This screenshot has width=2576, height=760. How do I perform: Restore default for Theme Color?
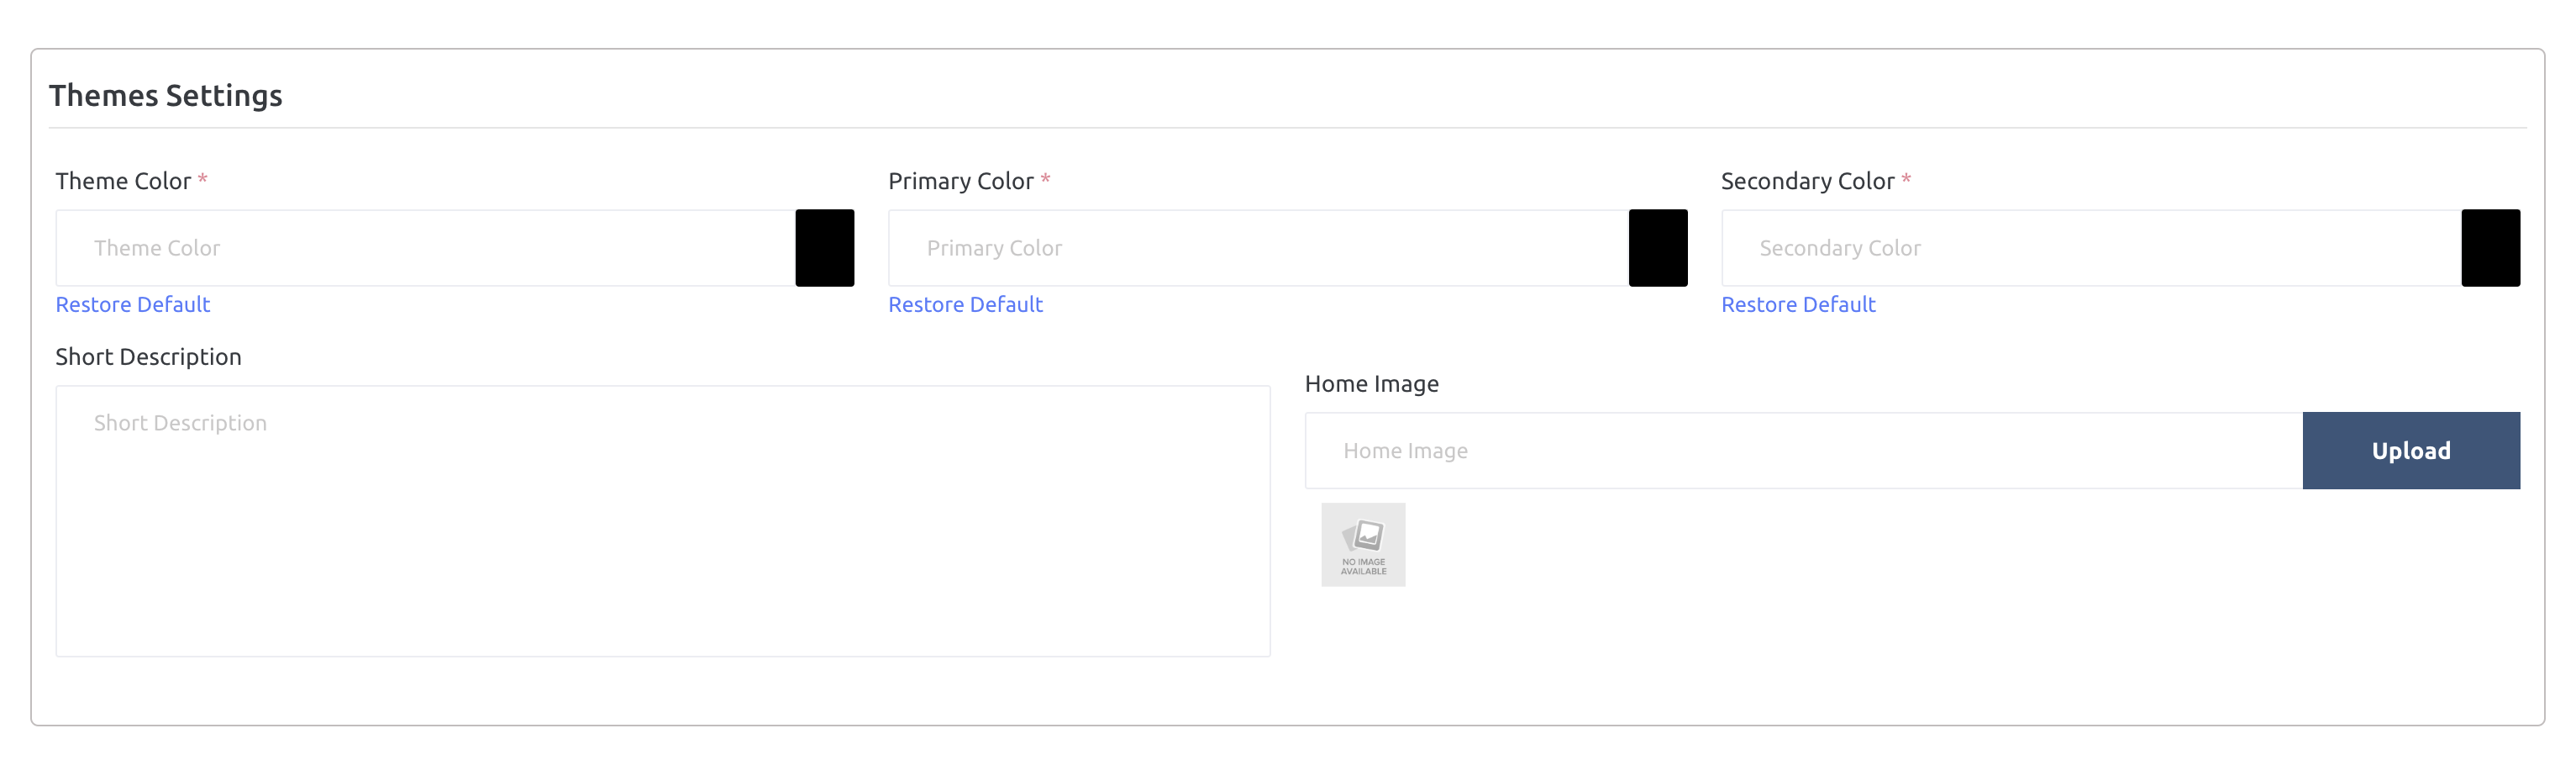coord(133,305)
